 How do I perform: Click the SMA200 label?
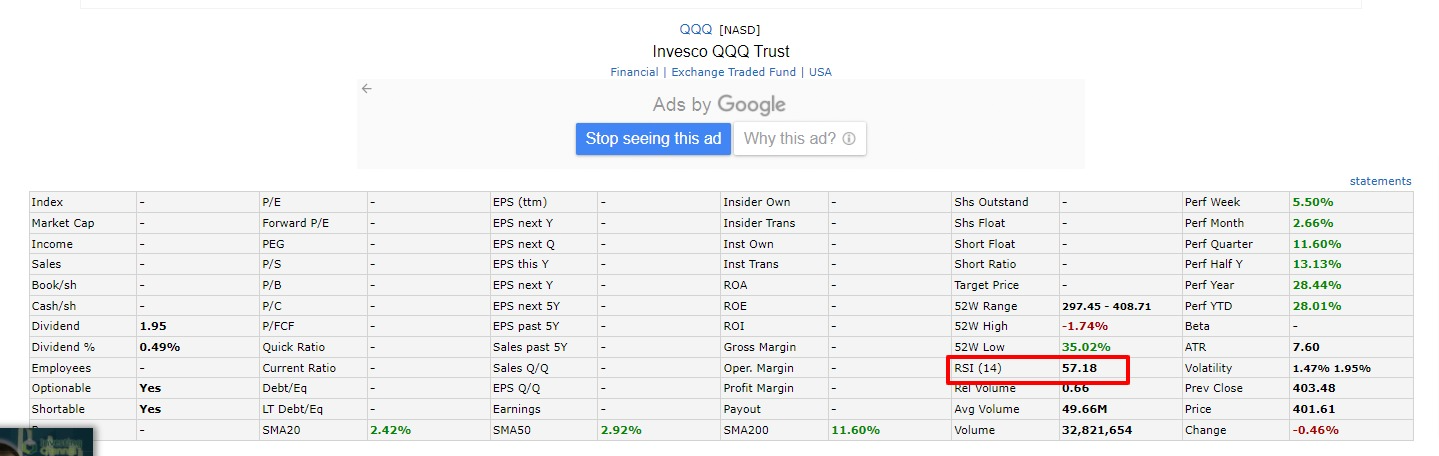point(746,430)
